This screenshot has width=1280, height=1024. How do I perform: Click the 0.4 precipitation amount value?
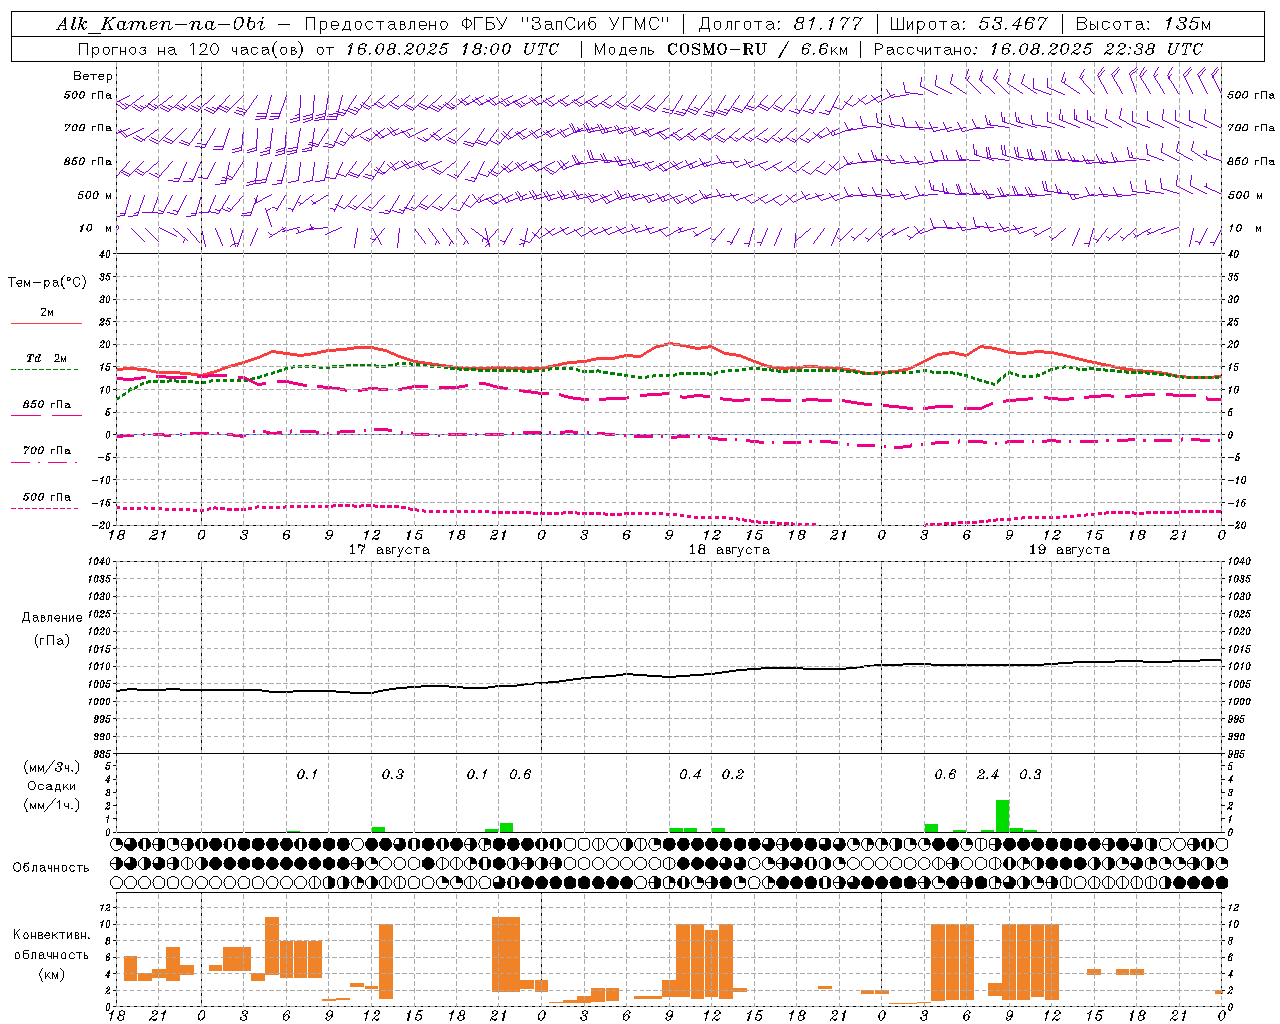point(690,775)
